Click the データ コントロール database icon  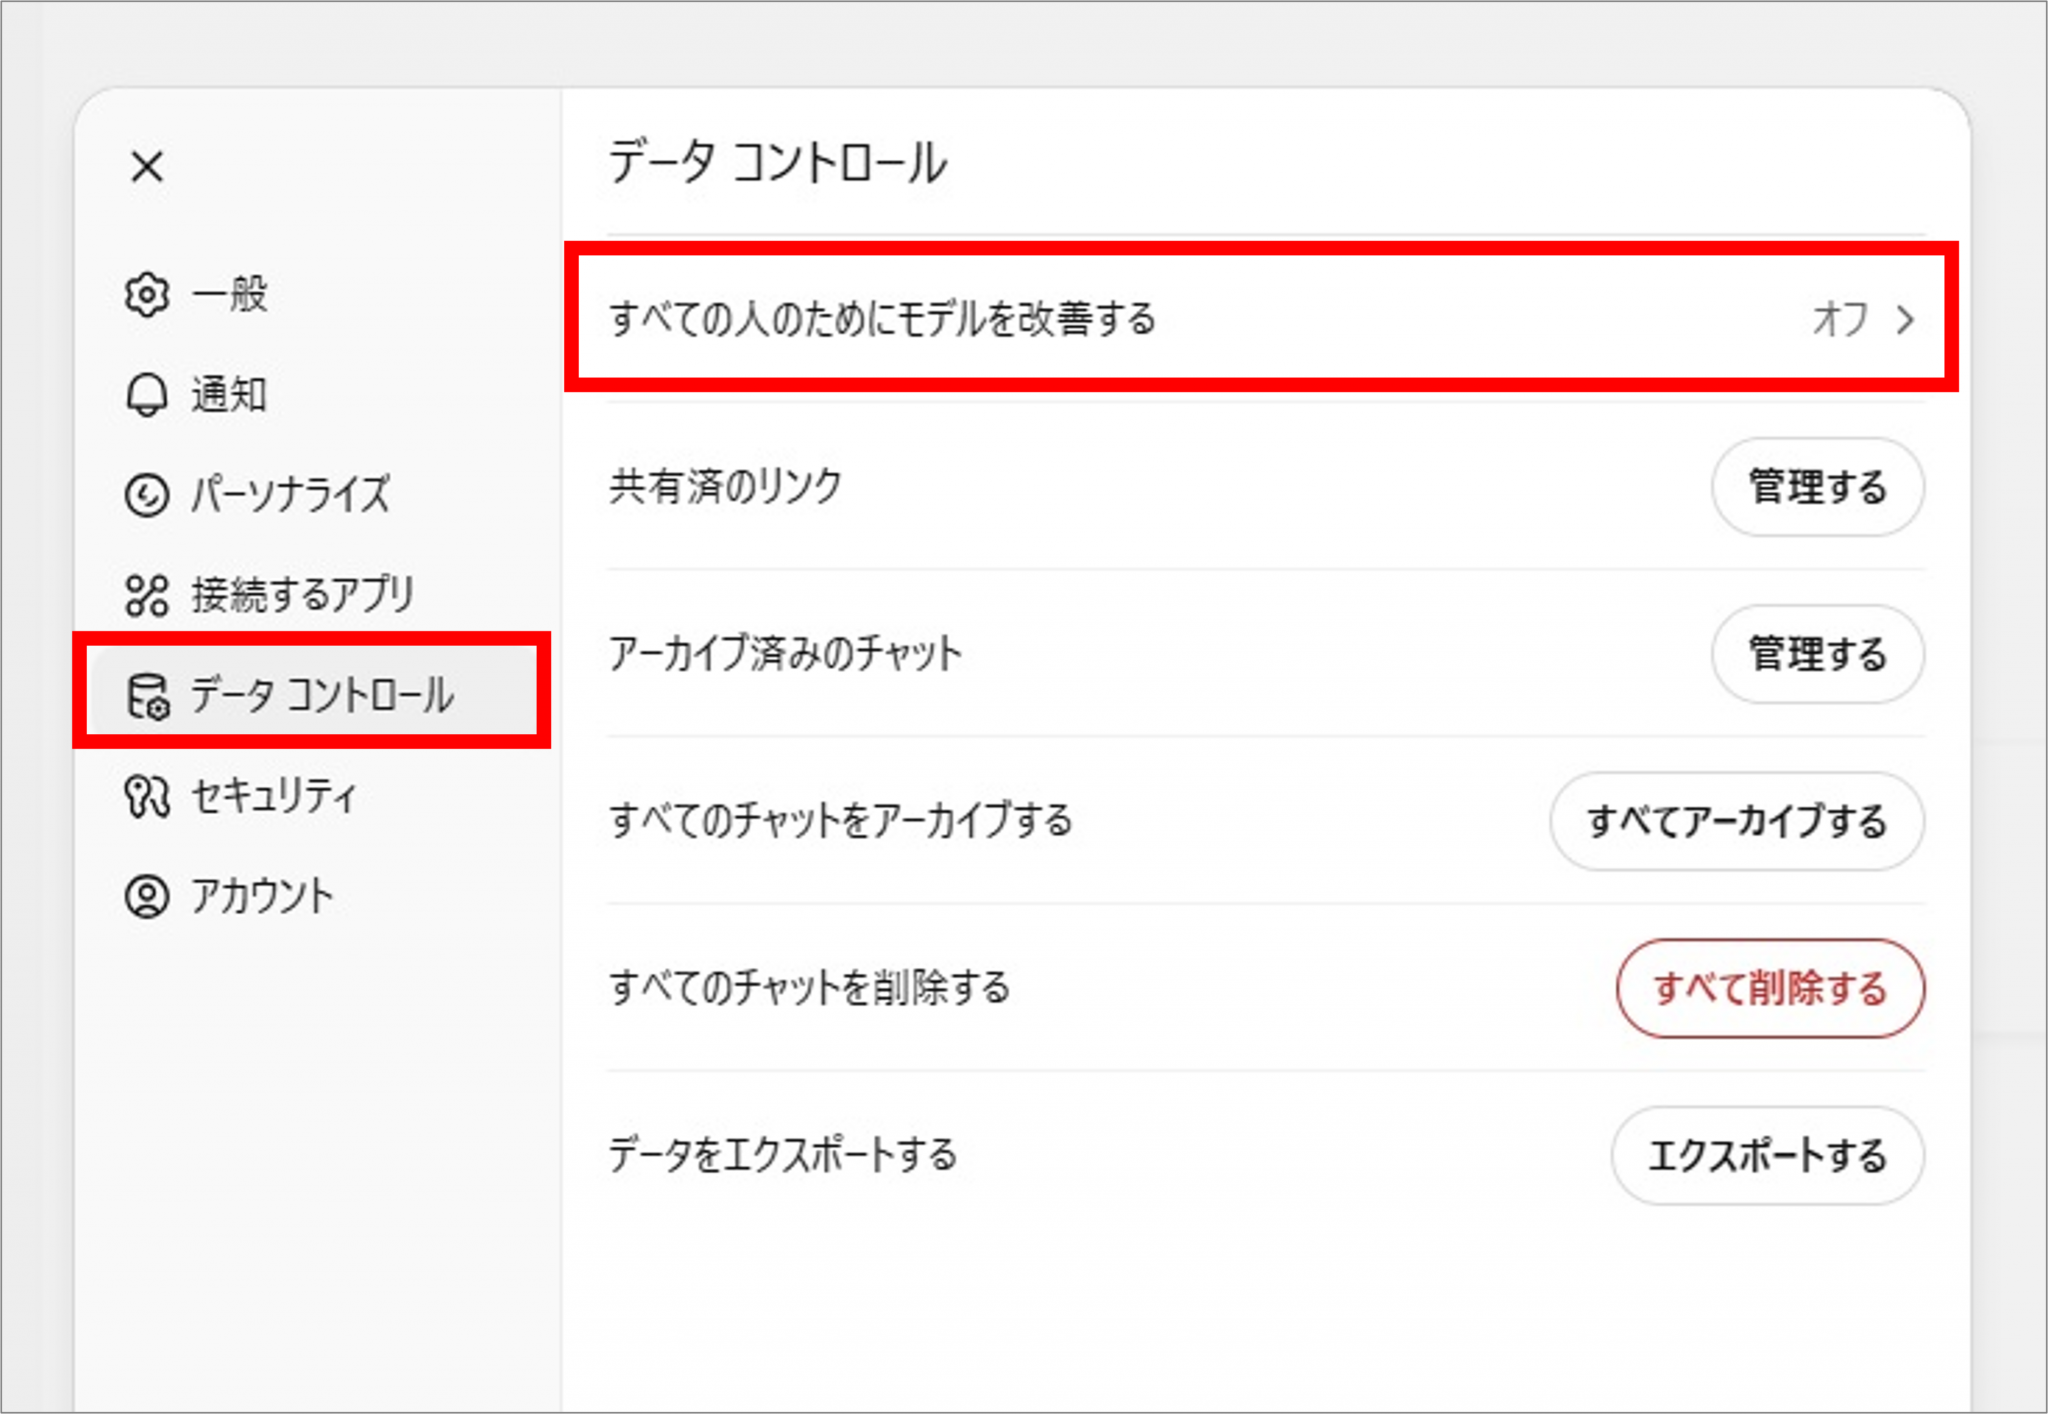pos(147,696)
